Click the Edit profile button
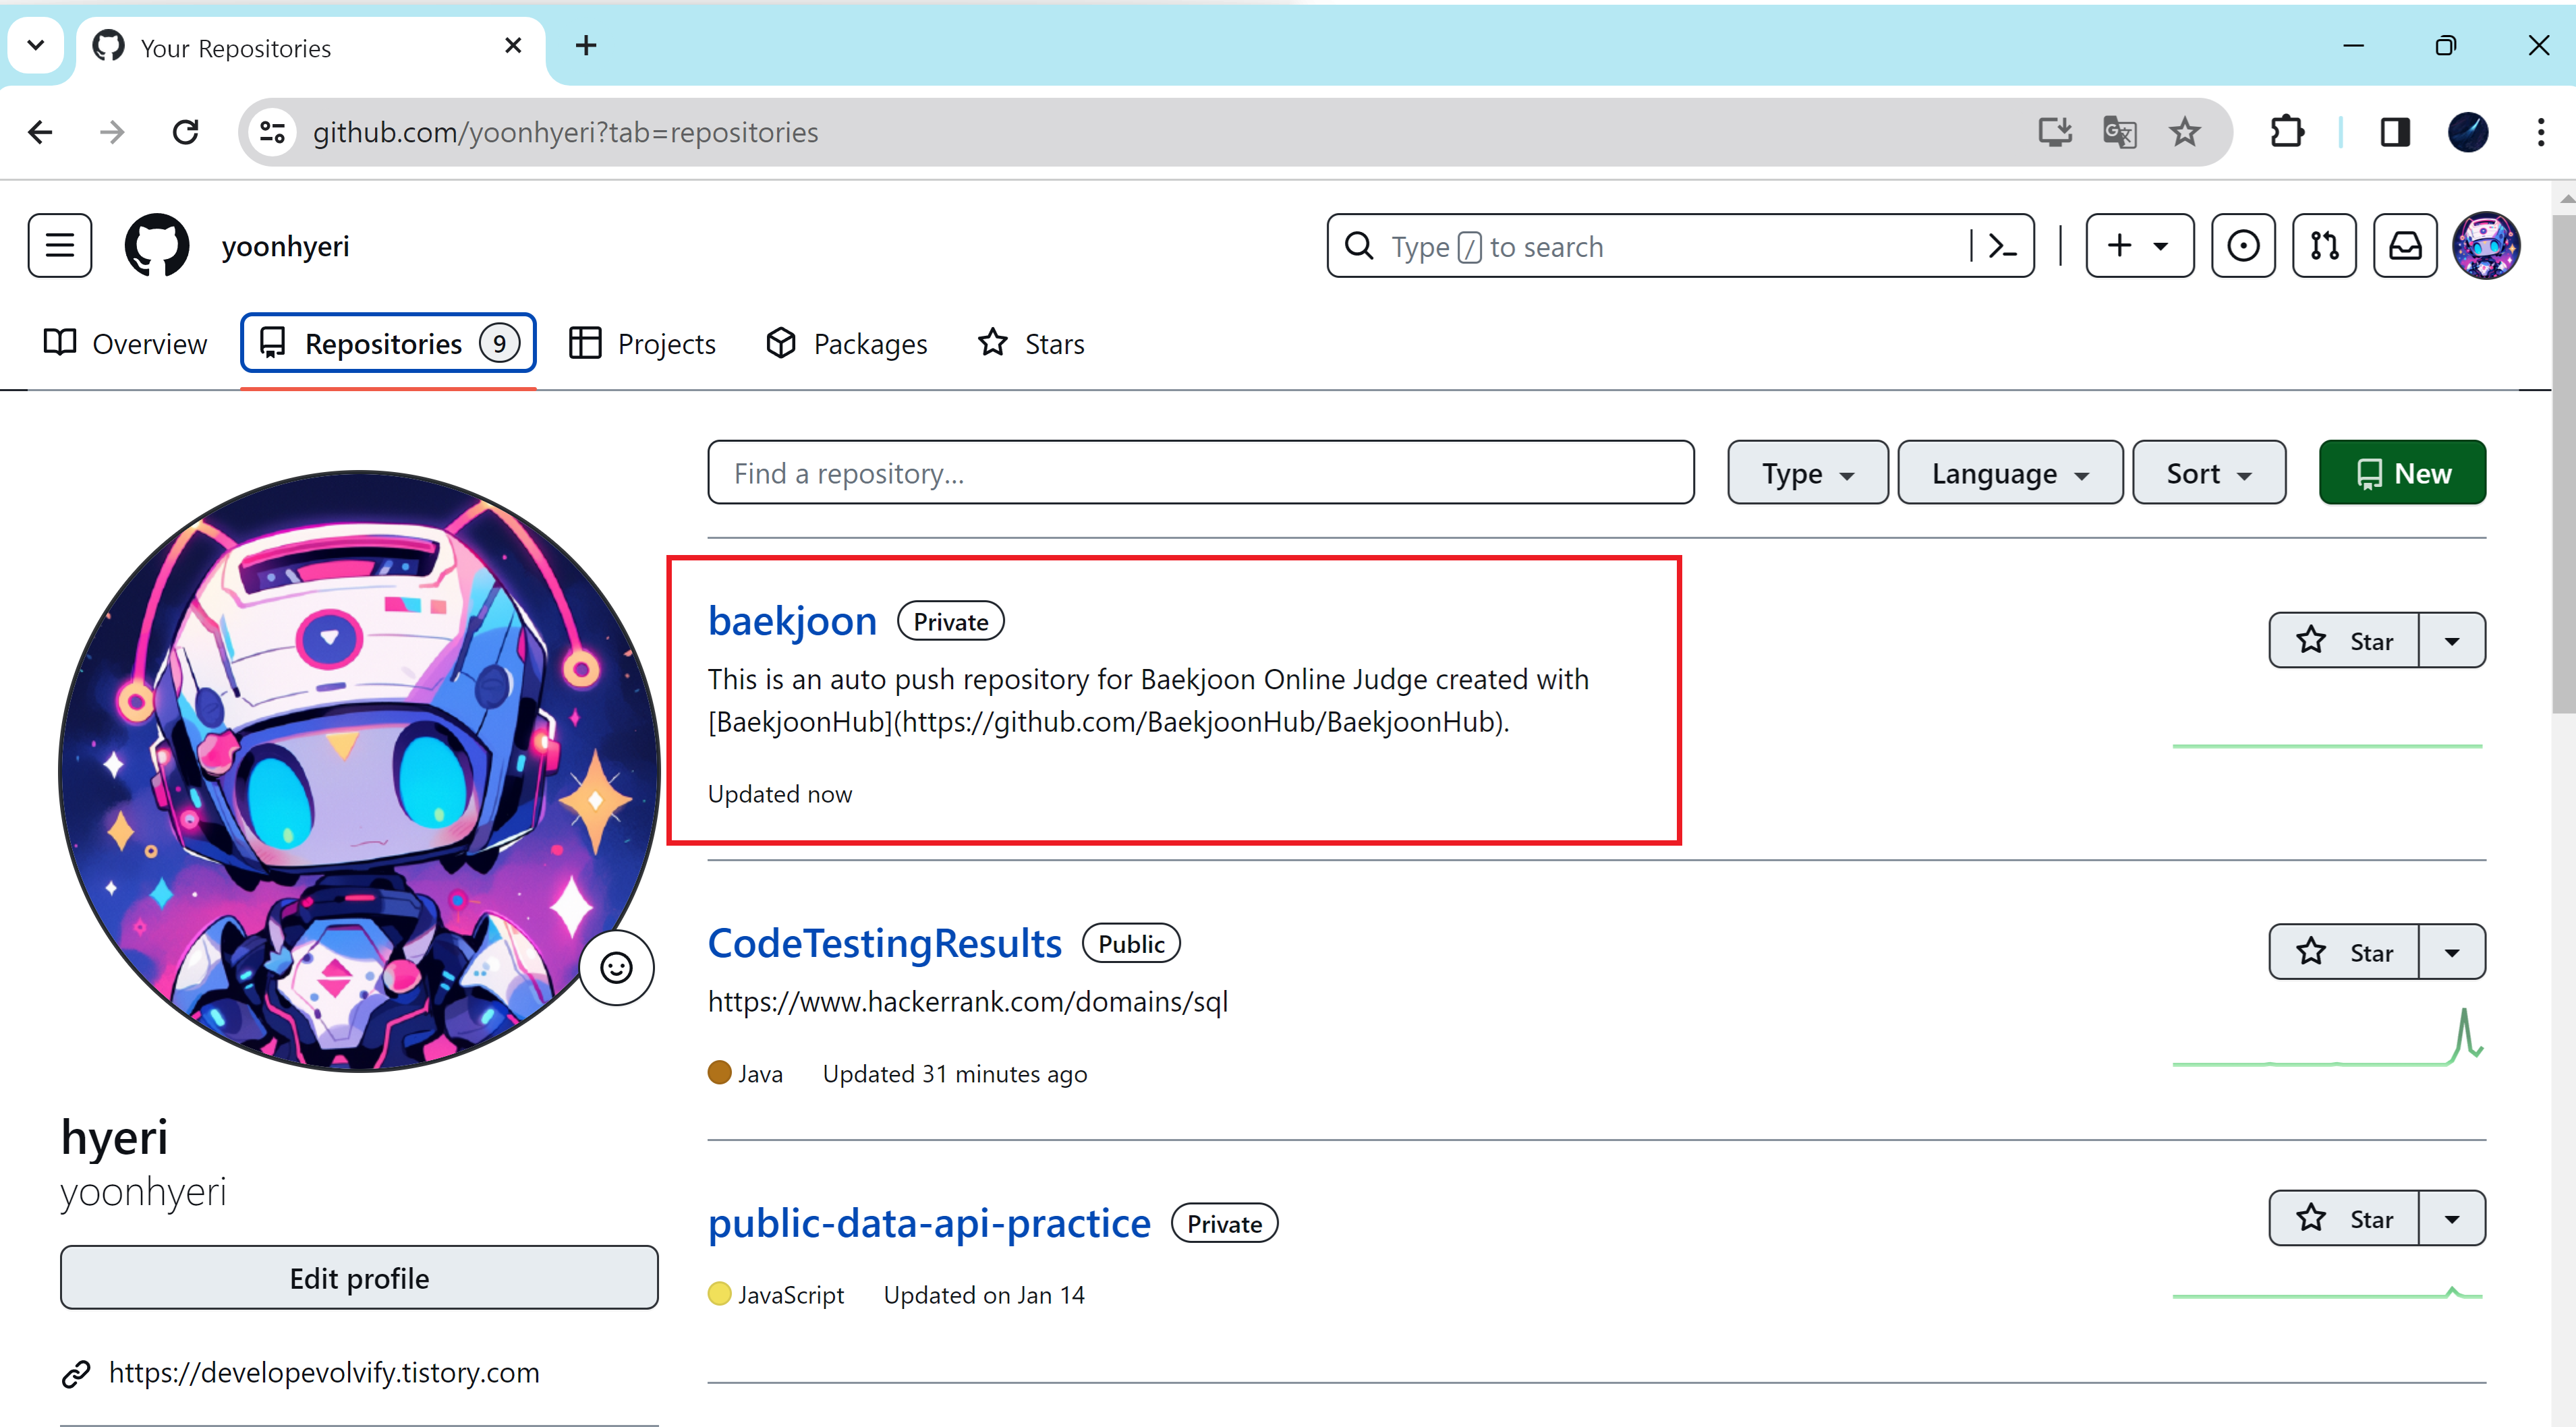 359,1278
